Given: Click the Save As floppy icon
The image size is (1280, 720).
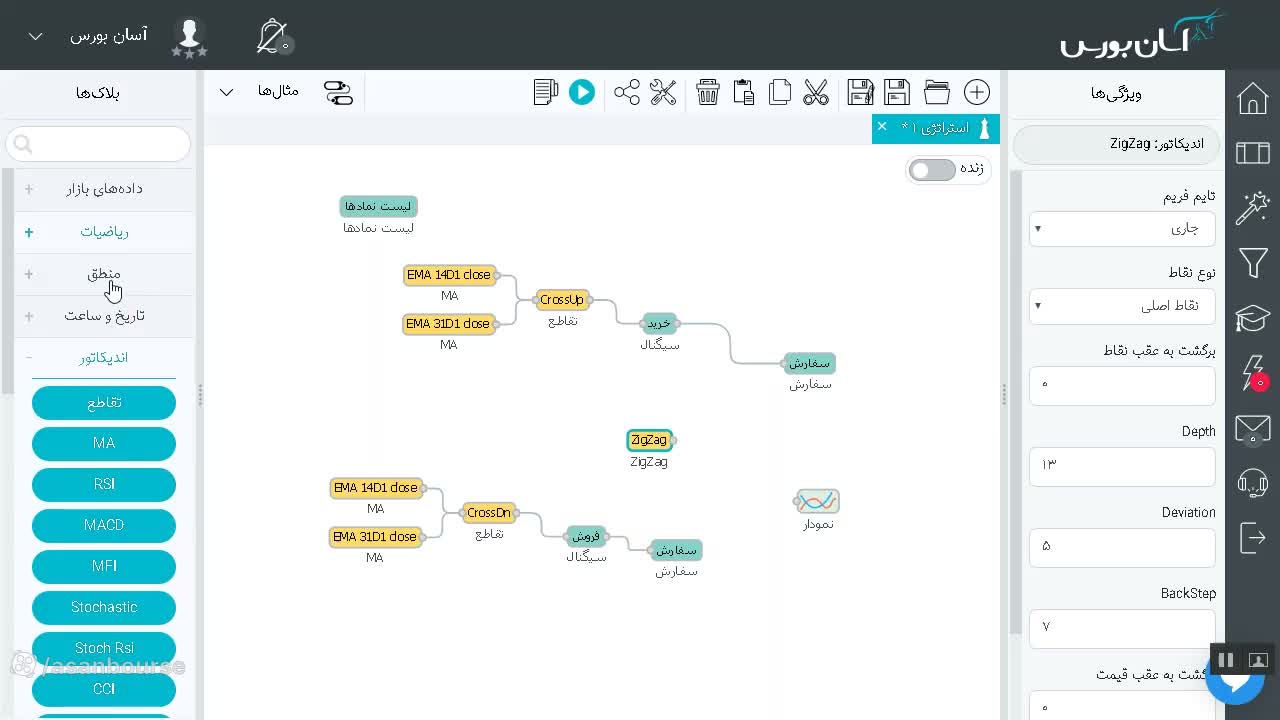Looking at the screenshot, I should [860, 93].
